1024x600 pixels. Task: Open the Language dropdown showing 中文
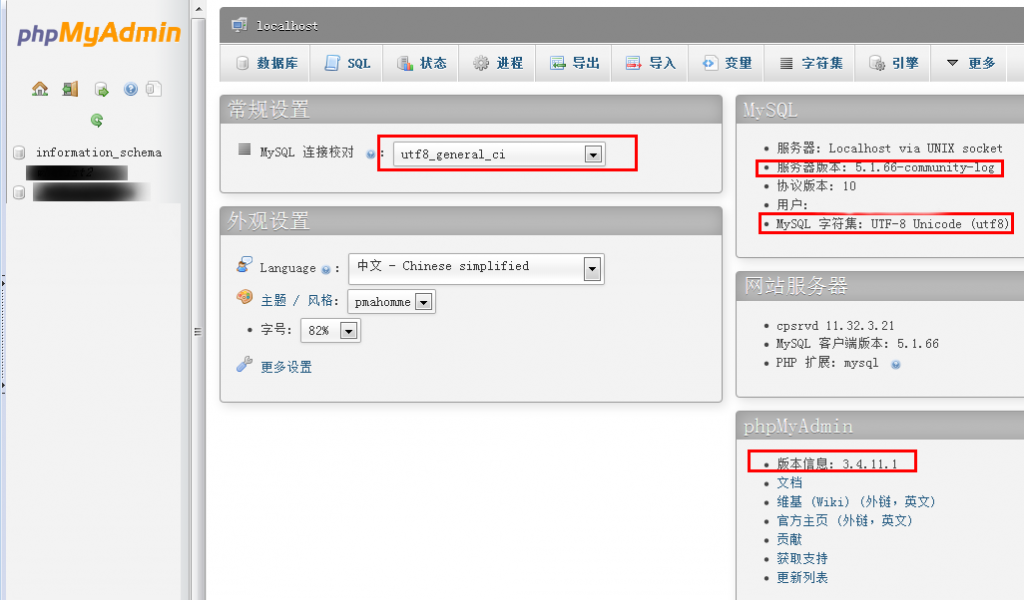tap(476, 268)
